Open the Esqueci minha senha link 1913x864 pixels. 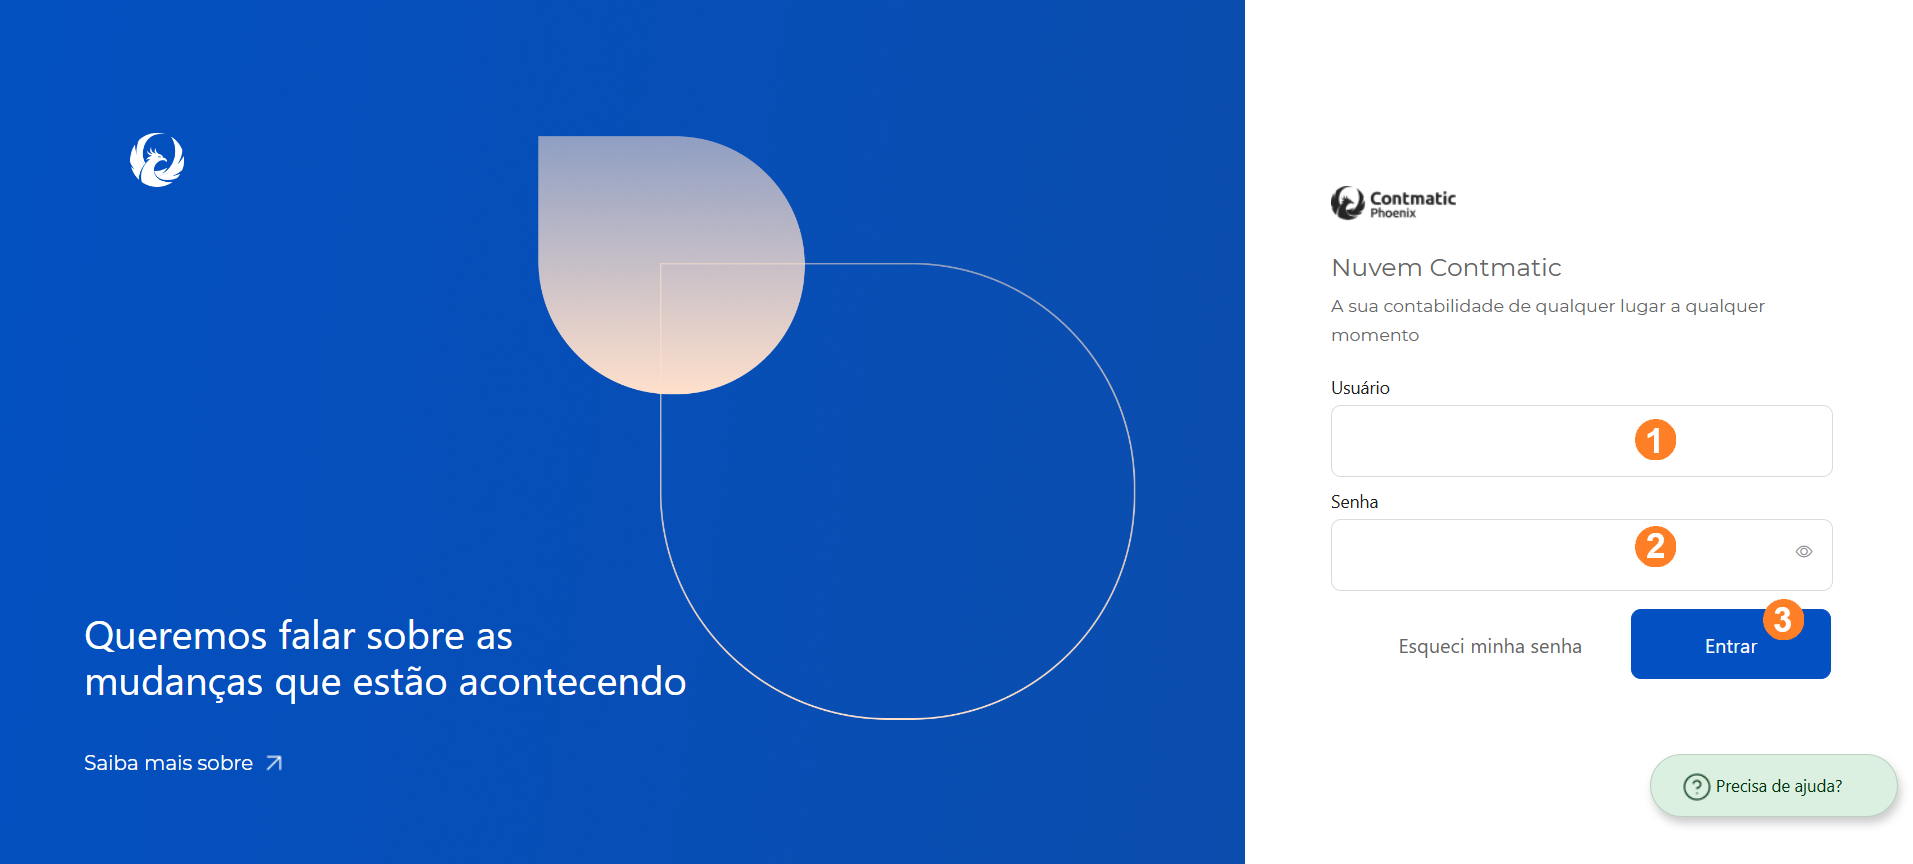coord(1490,646)
